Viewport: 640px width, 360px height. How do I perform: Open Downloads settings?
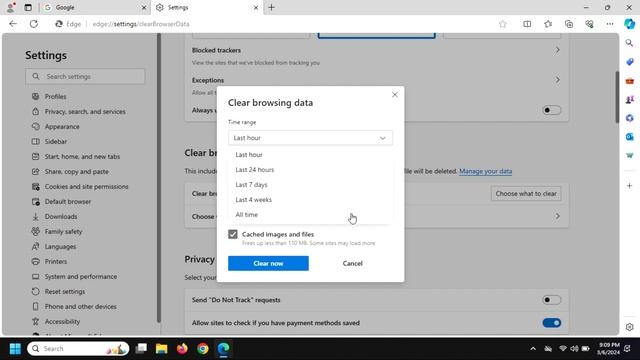tap(61, 217)
